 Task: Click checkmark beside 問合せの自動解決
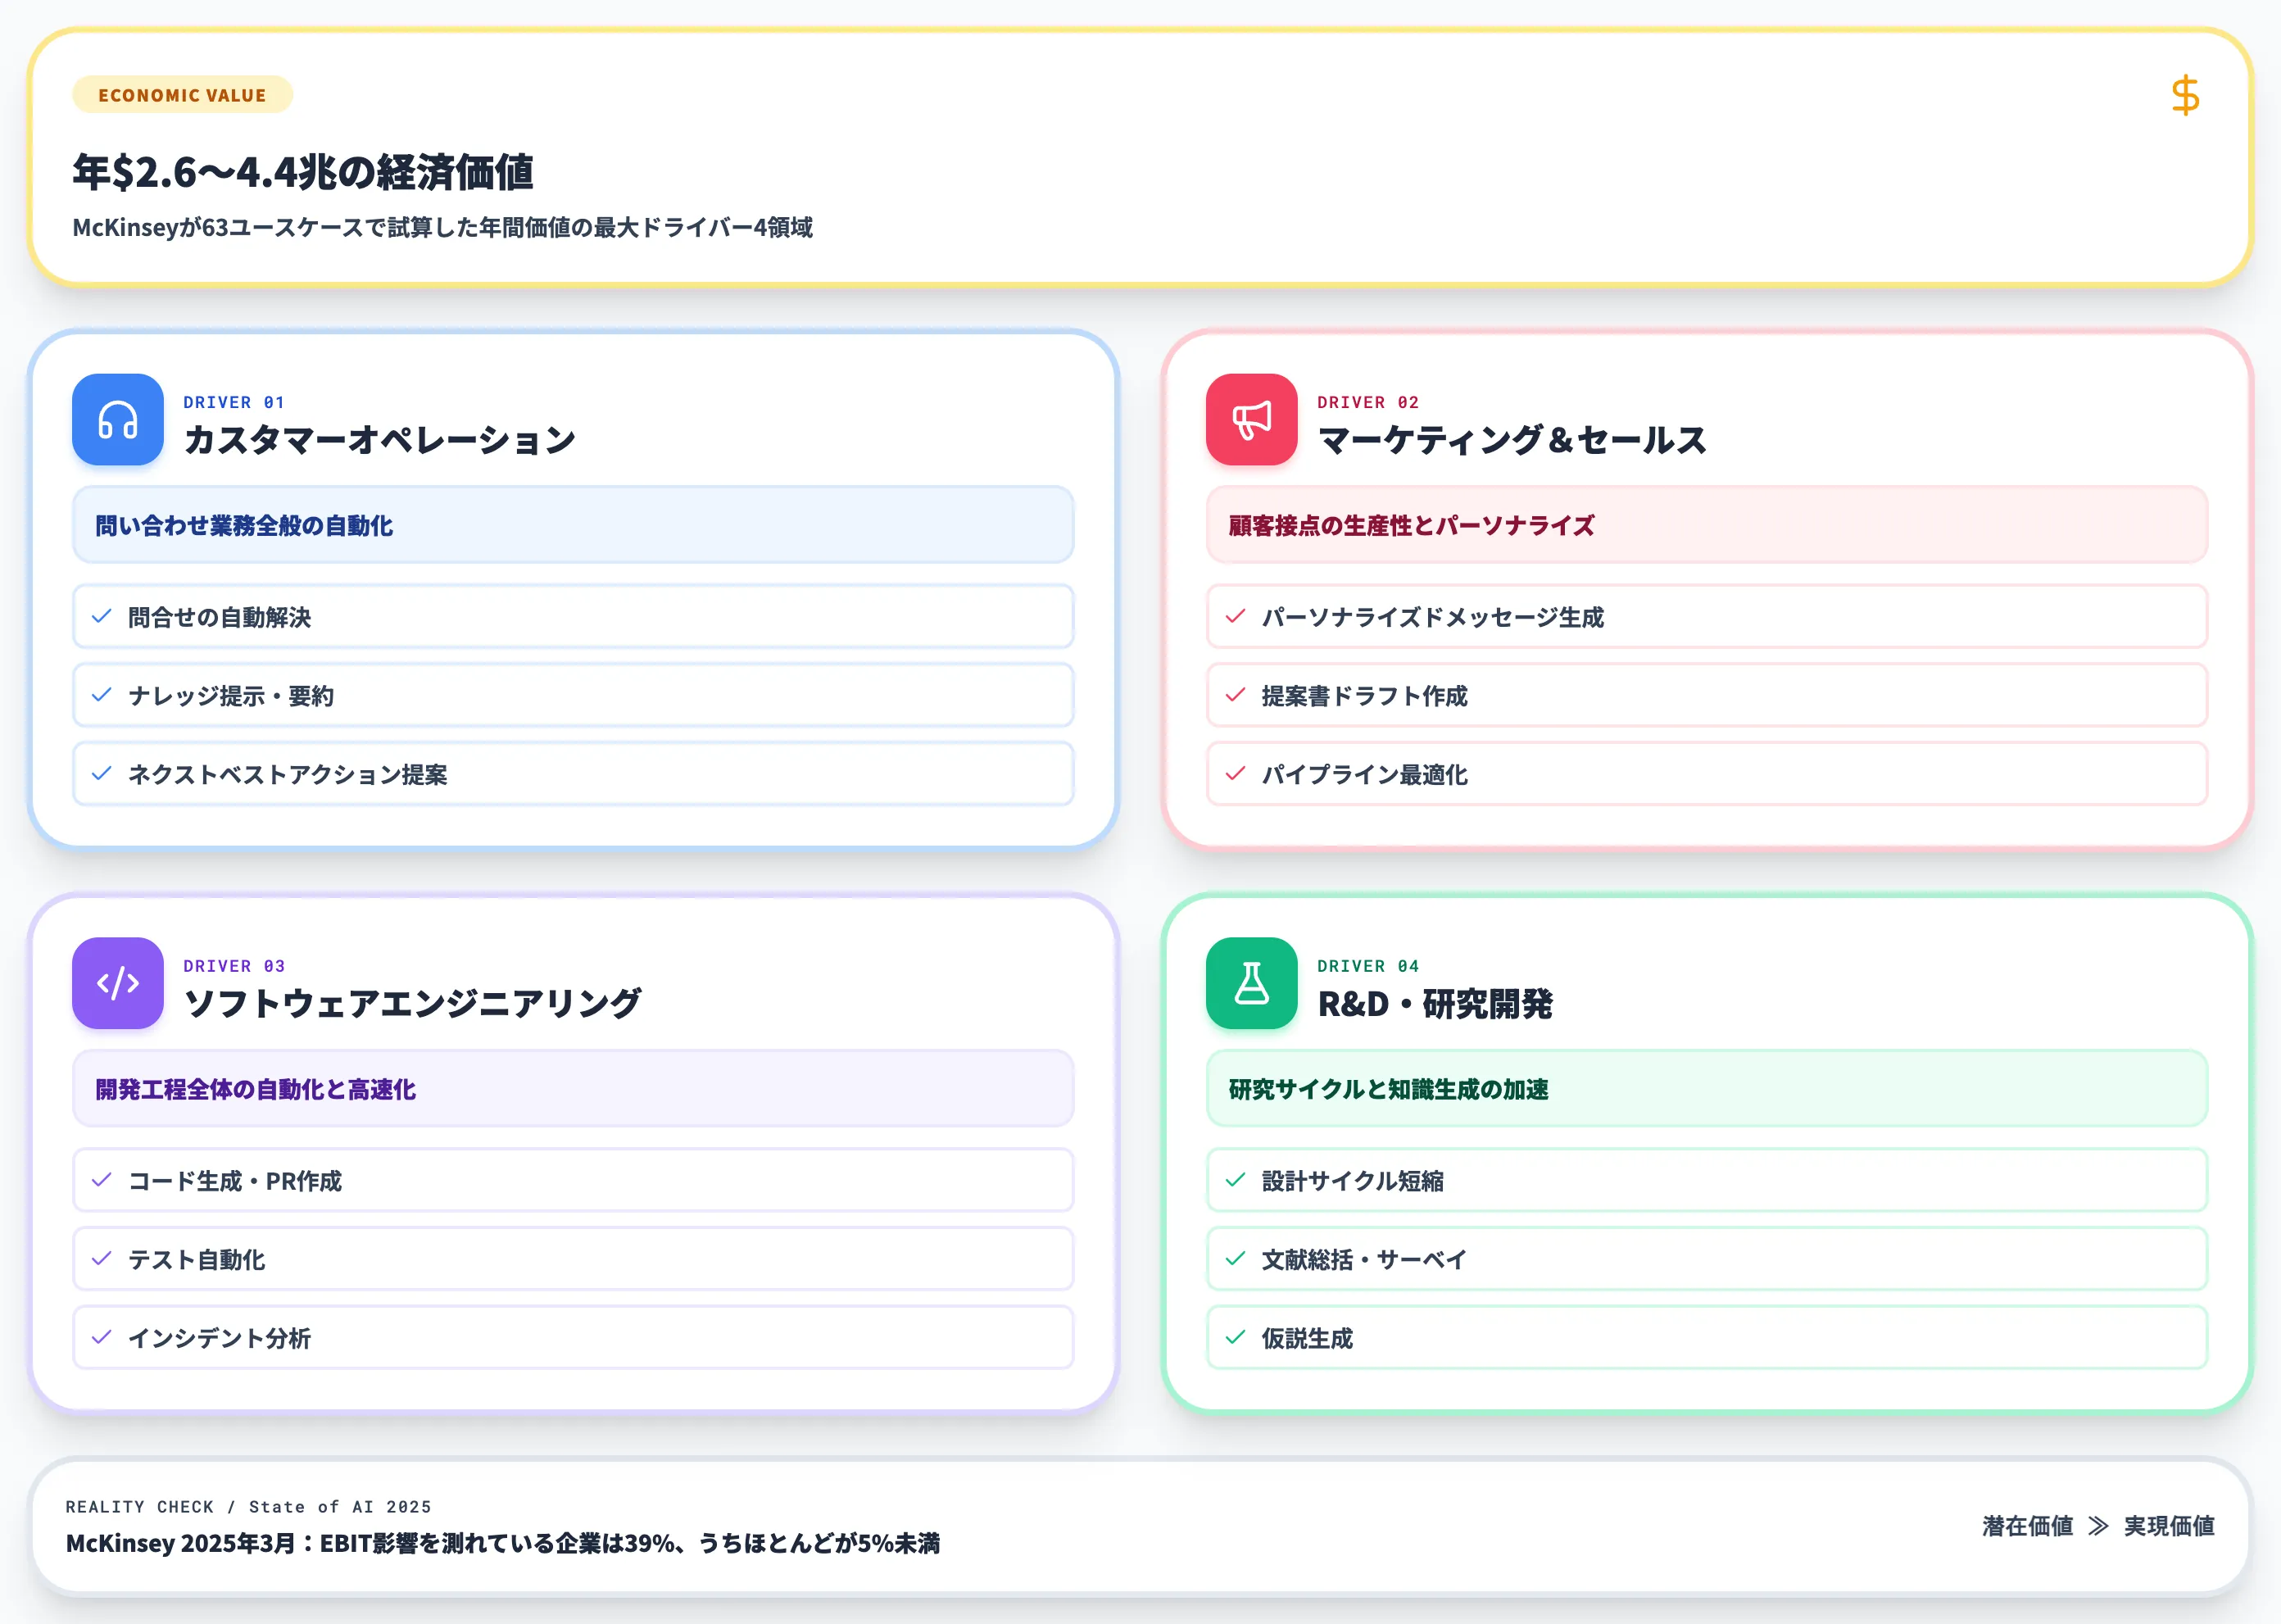[101, 617]
